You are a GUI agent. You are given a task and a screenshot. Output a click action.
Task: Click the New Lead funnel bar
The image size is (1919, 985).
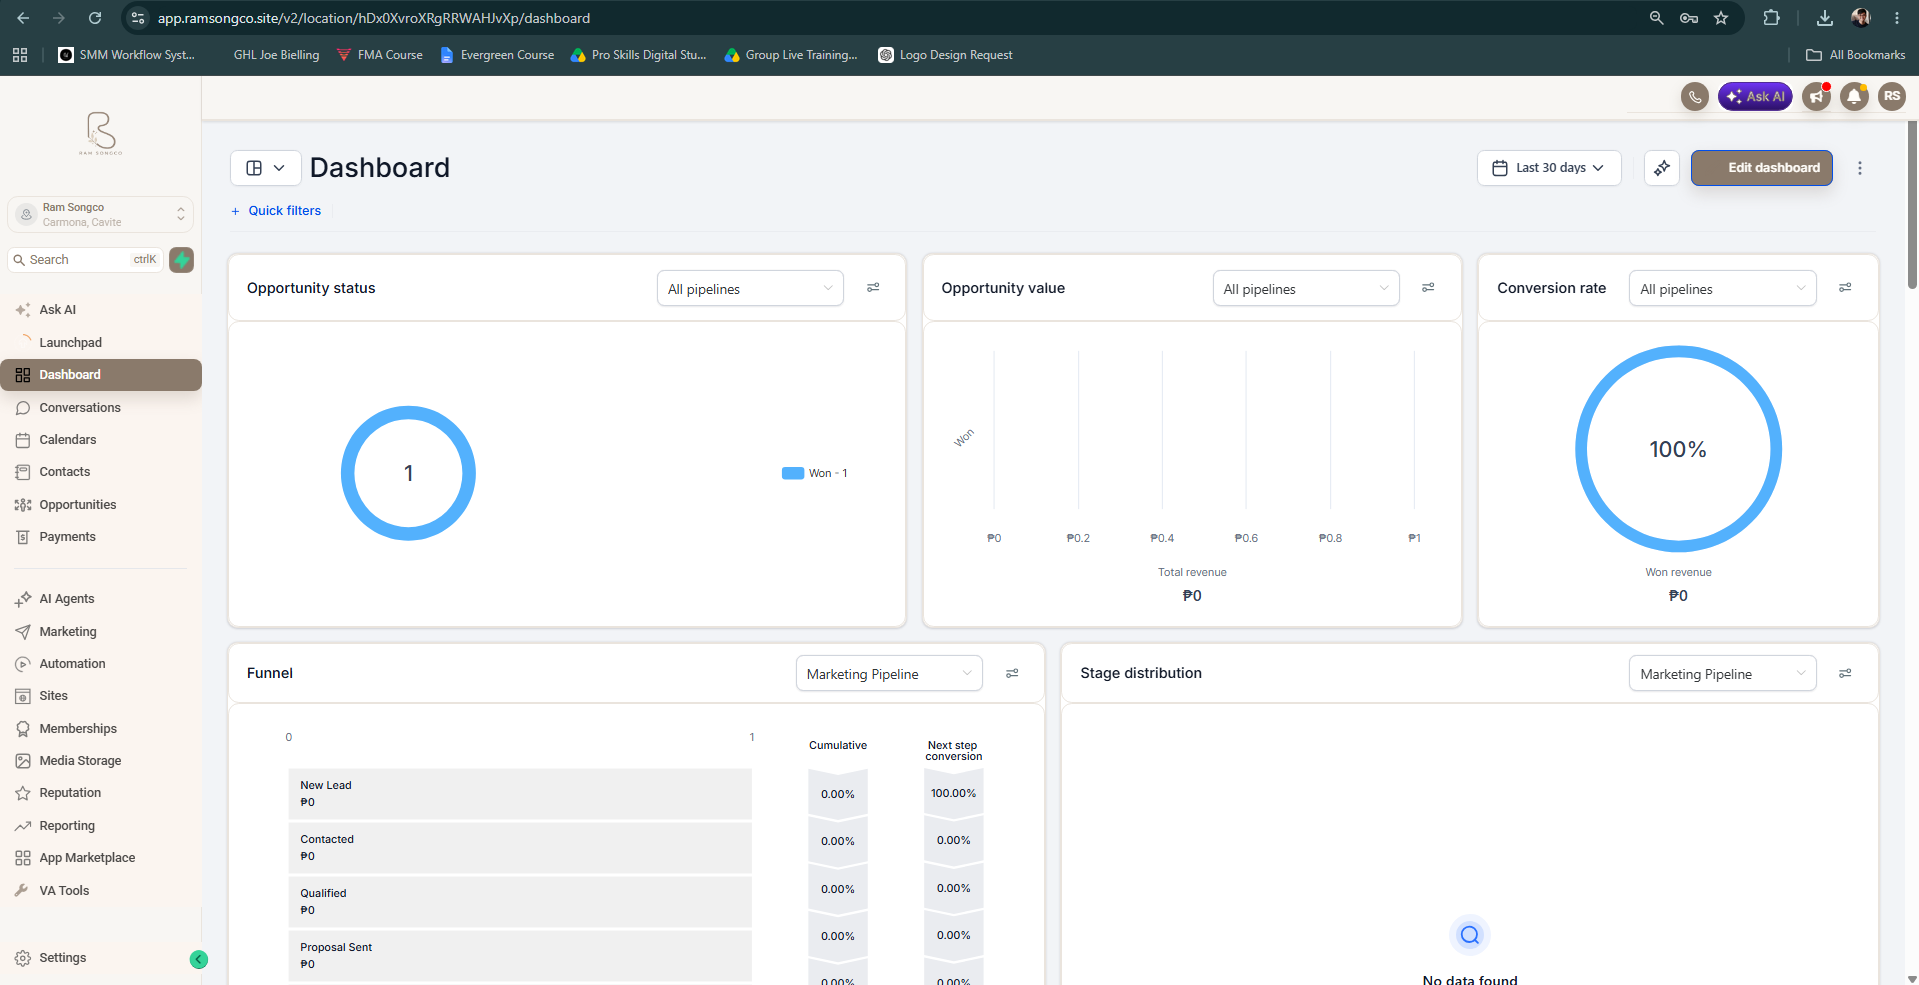coord(520,794)
